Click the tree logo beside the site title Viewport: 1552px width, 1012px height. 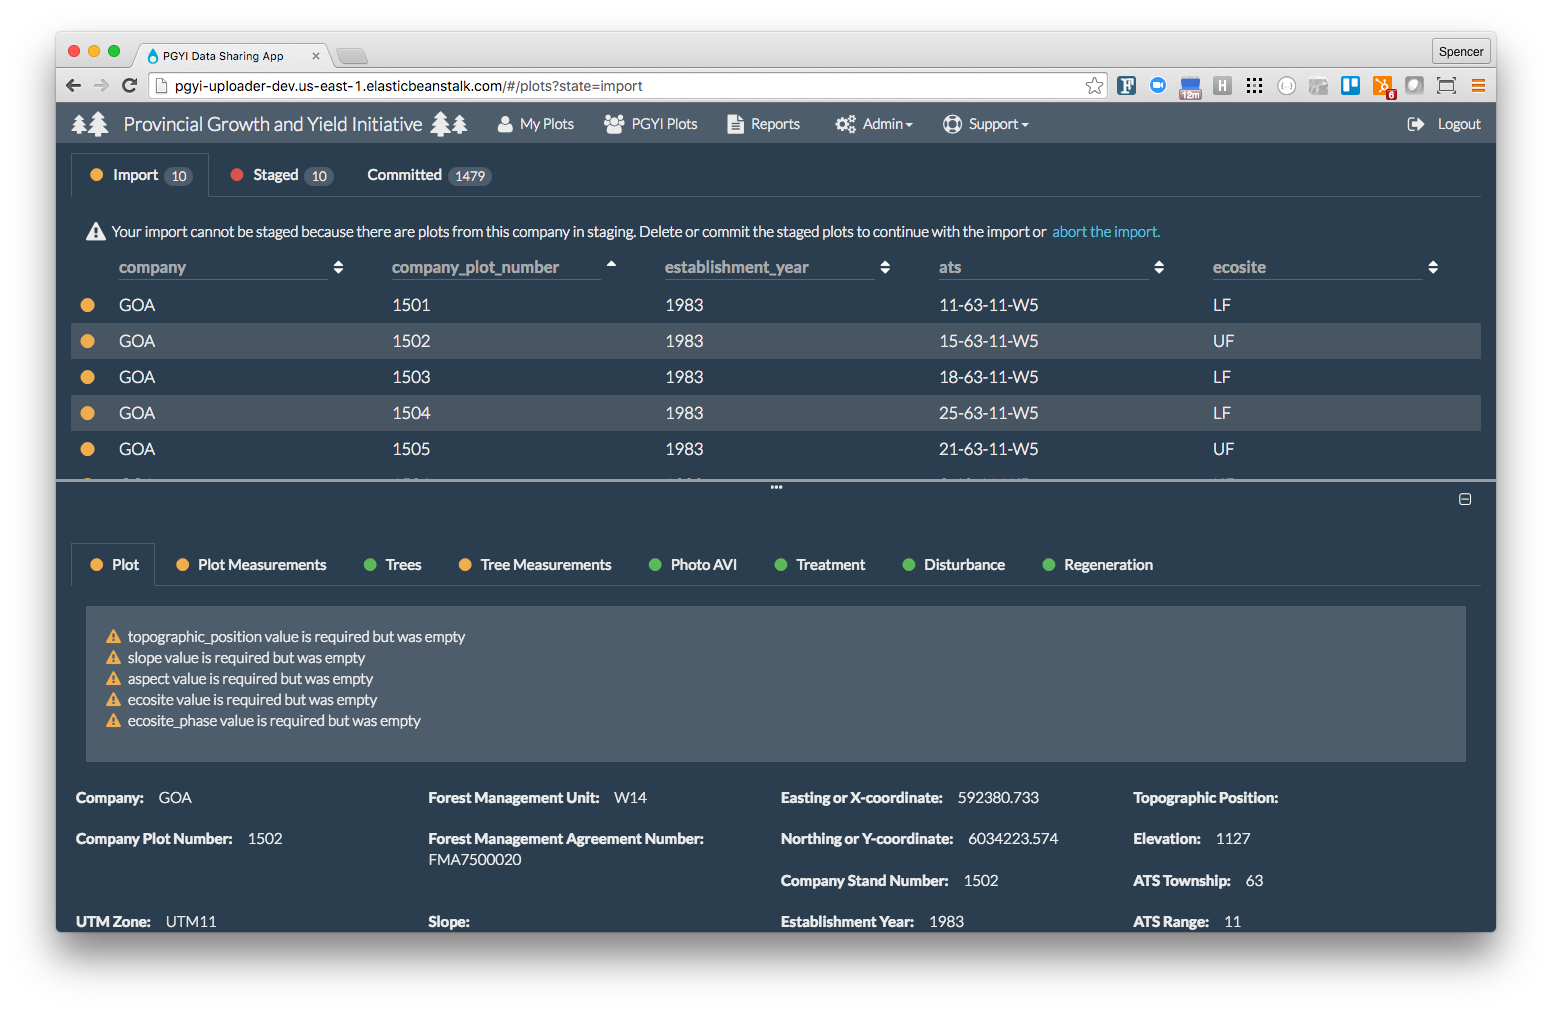pyautogui.click(x=90, y=124)
